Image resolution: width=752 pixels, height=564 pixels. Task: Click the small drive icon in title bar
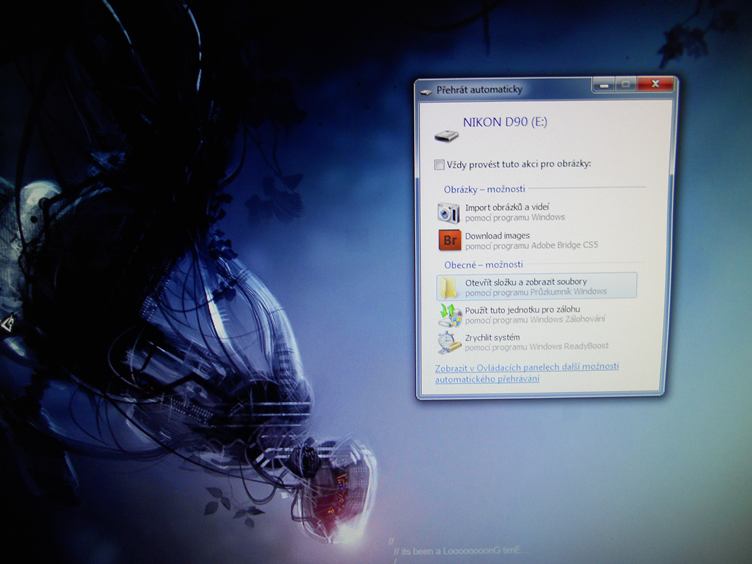(x=426, y=91)
